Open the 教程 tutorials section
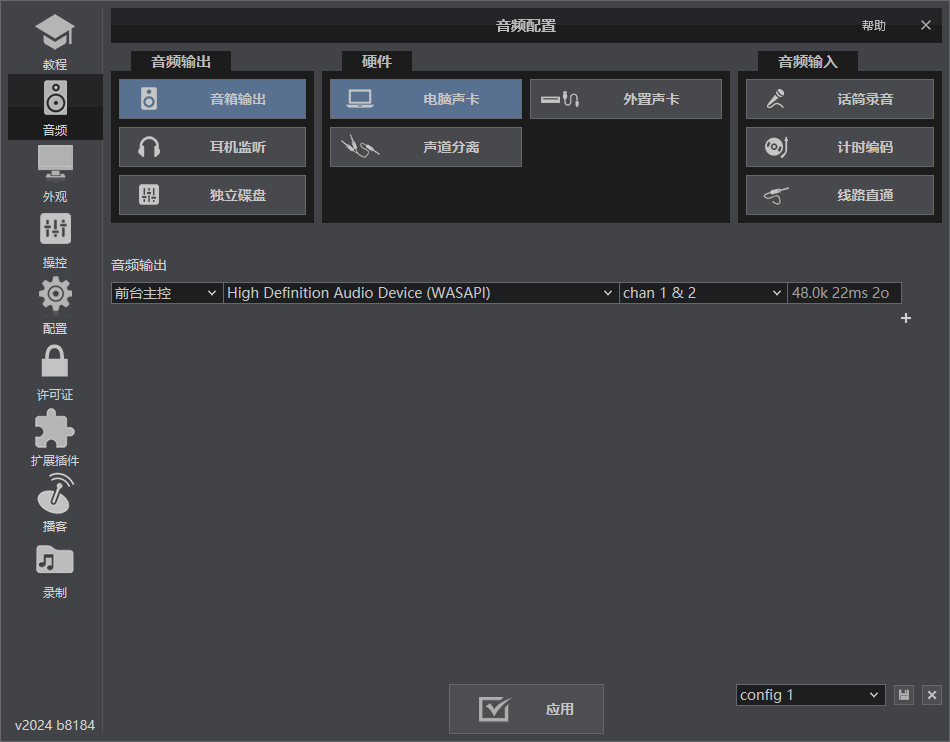 coord(55,41)
